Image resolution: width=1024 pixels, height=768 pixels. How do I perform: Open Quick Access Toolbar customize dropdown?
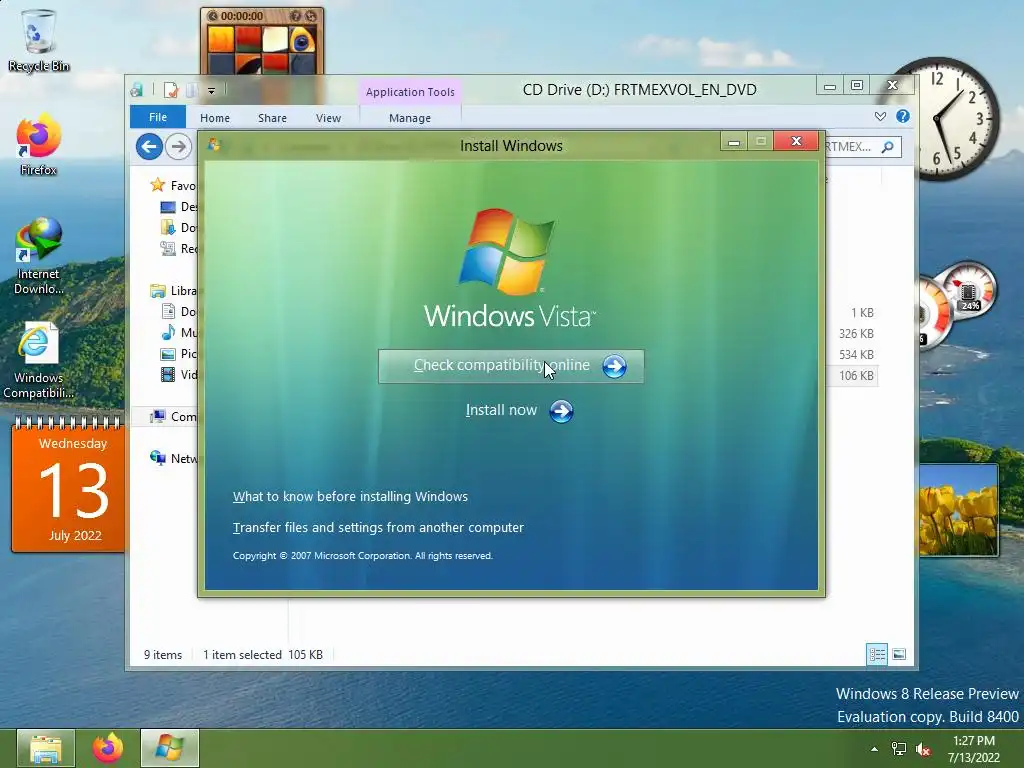[x=212, y=91]
